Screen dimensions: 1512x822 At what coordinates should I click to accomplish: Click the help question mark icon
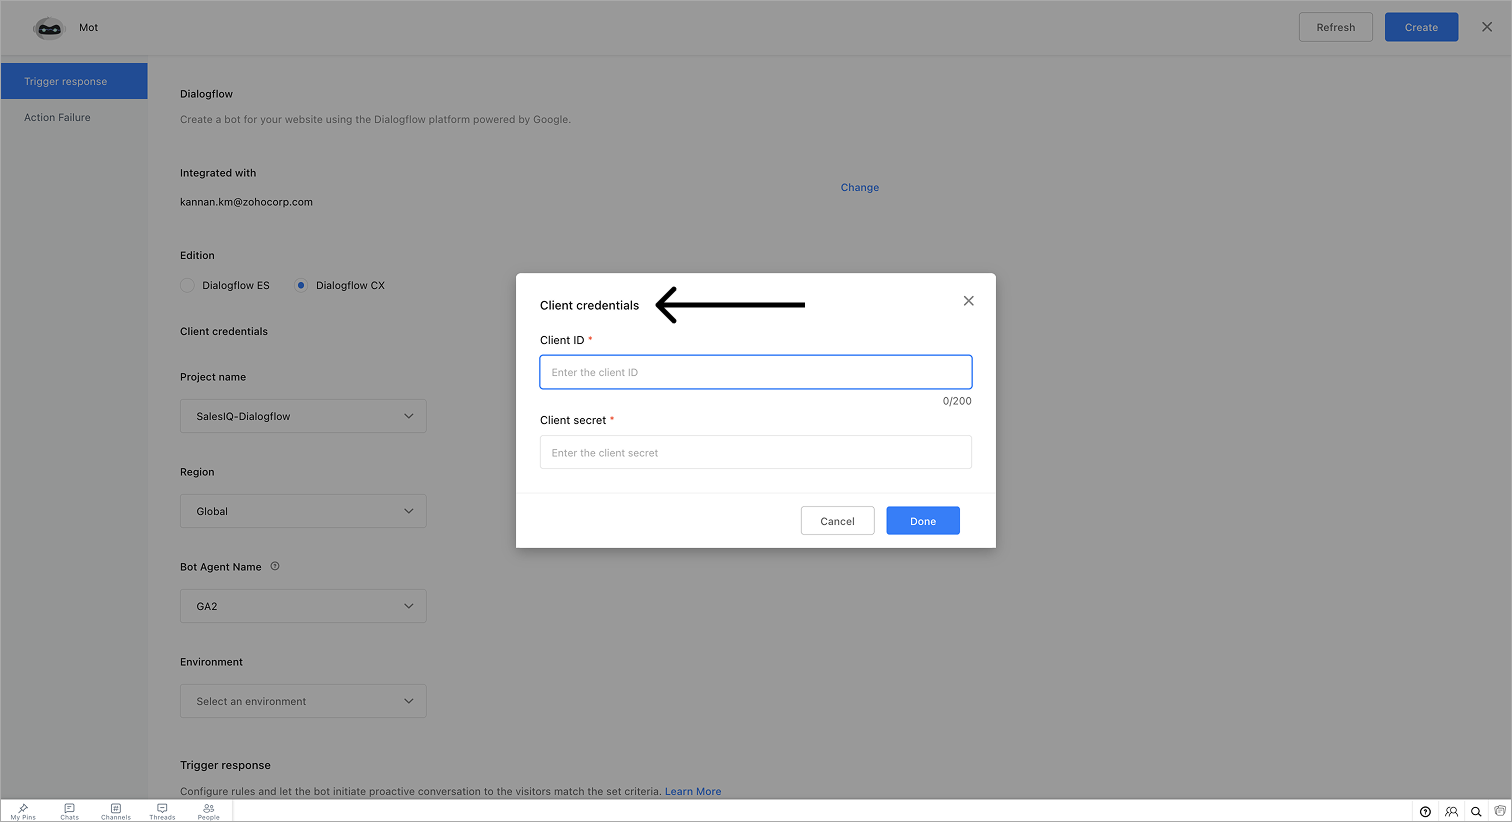(x=1425, y=812)
